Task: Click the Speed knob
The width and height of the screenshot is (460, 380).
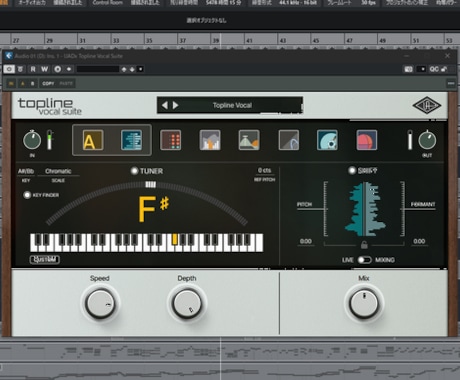Action: 100,304
